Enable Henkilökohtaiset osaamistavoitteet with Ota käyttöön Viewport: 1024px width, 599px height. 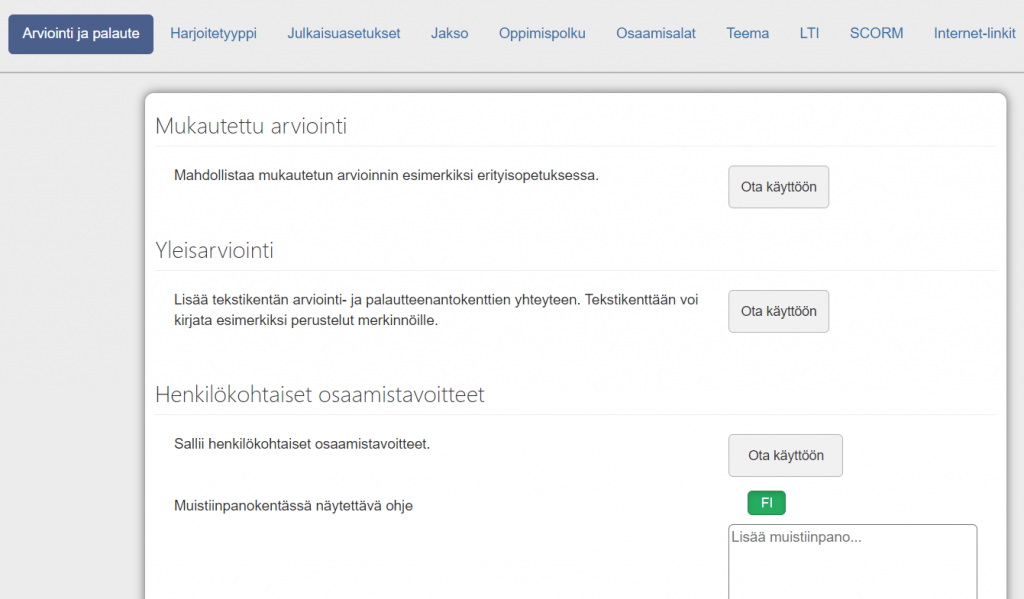tap(785, 455)
